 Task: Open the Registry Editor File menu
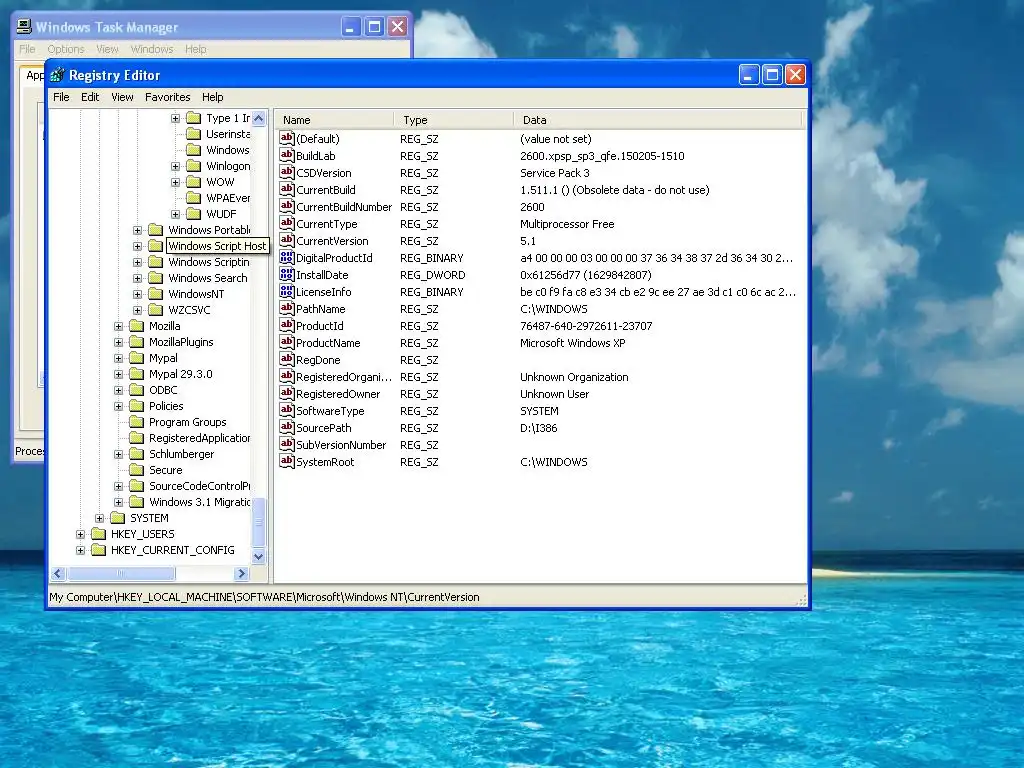pyautogui.click(x=61, y=97)
